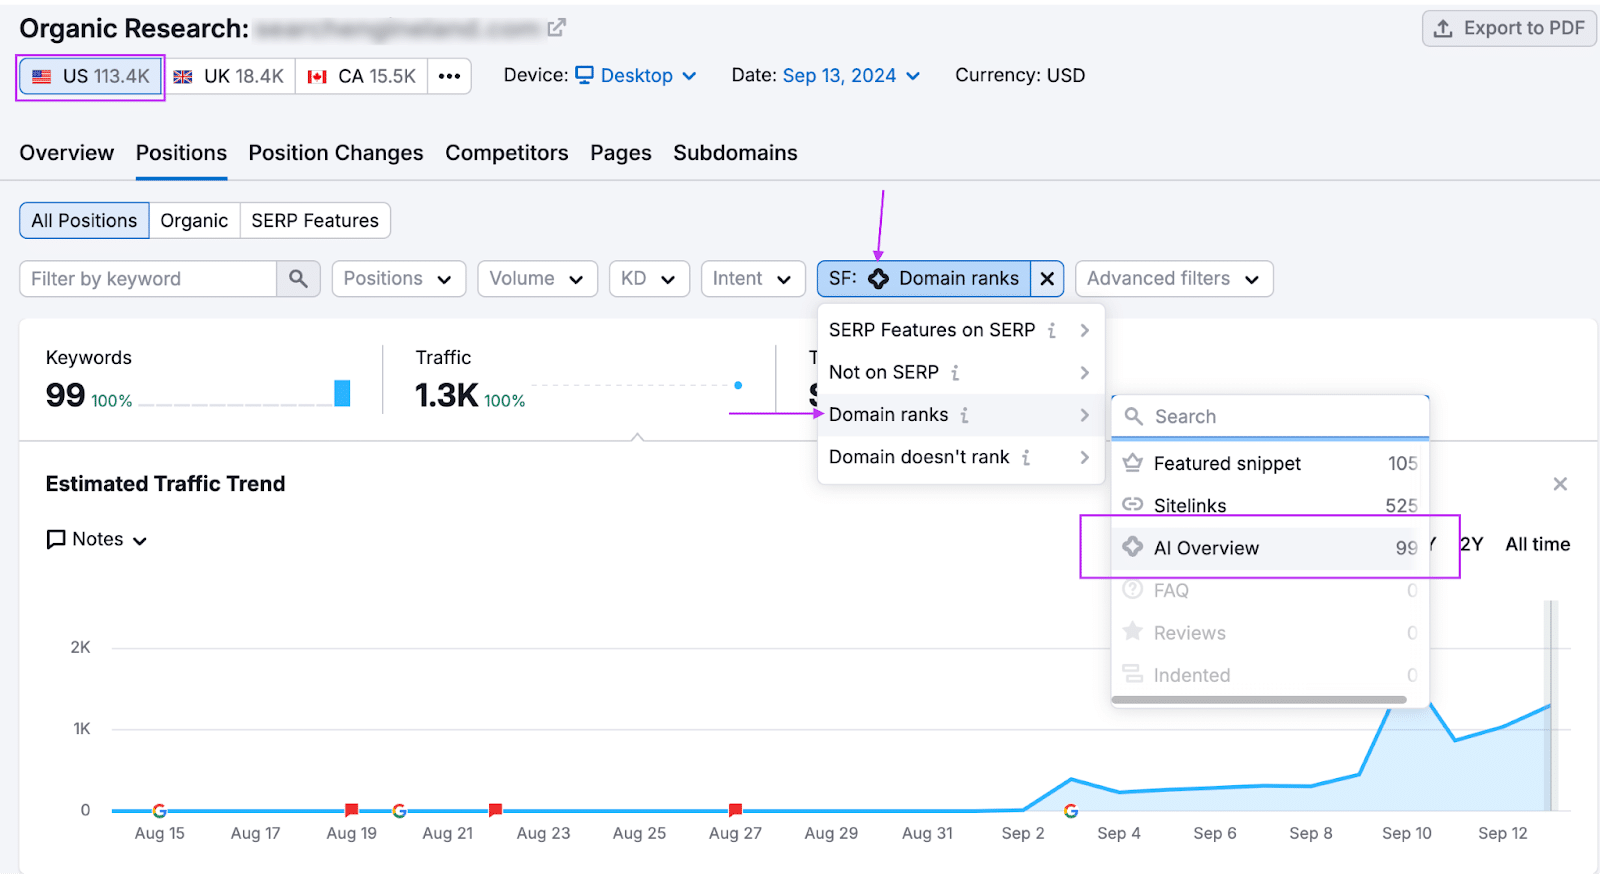Click info icon beside Domain doesn't rank

point(1026,458)
